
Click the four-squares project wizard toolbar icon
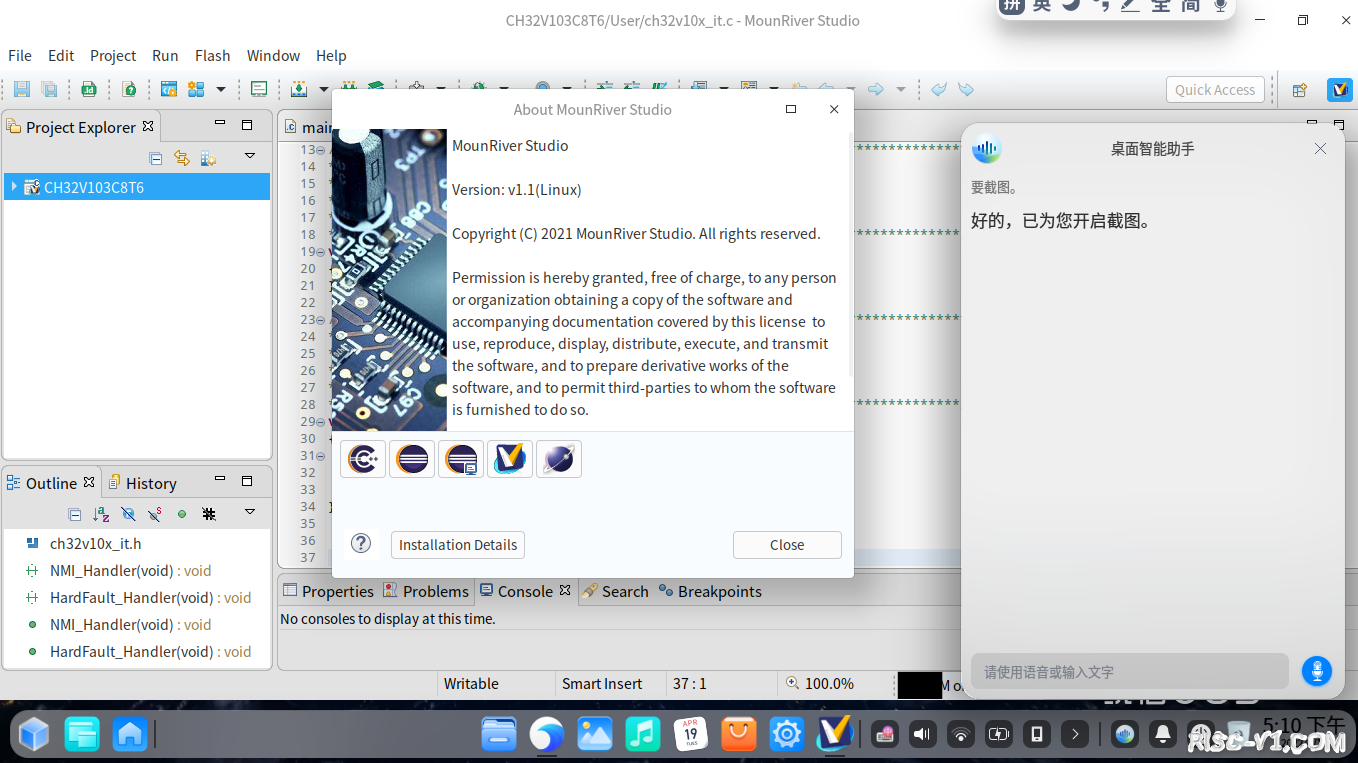tap(196, 89)
